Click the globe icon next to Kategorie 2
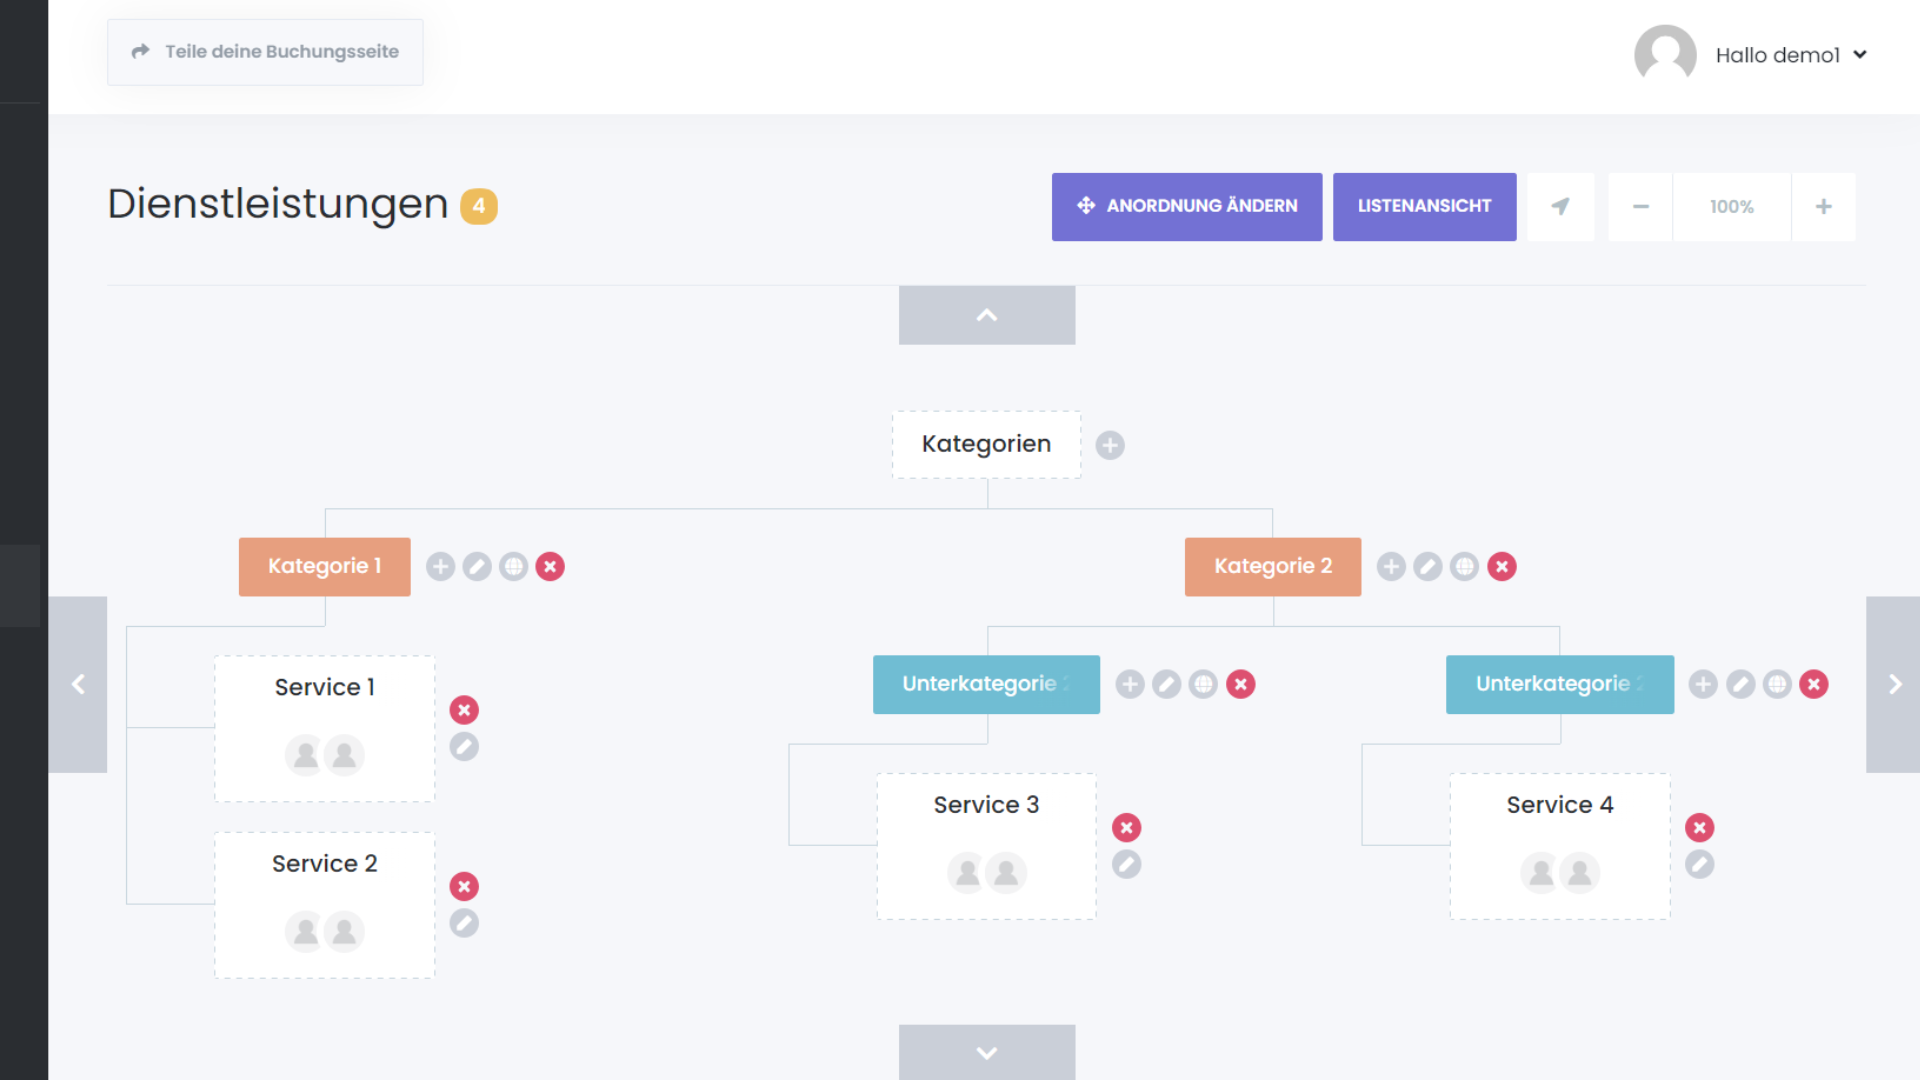The width and height of the screenshot is (1920, 1080). [1464, 567]
